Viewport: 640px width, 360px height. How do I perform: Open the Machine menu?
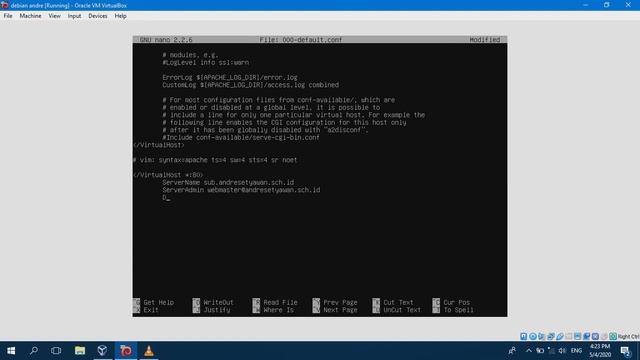(30, 16)
